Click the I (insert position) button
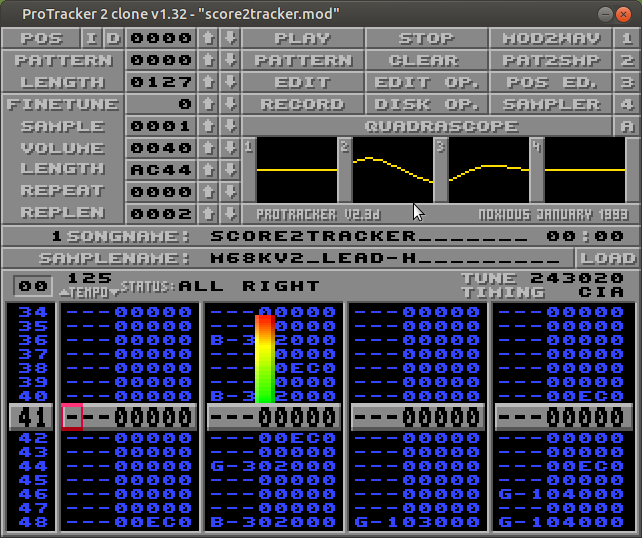This screenshot has height=538, width=642. pos(92,38)
